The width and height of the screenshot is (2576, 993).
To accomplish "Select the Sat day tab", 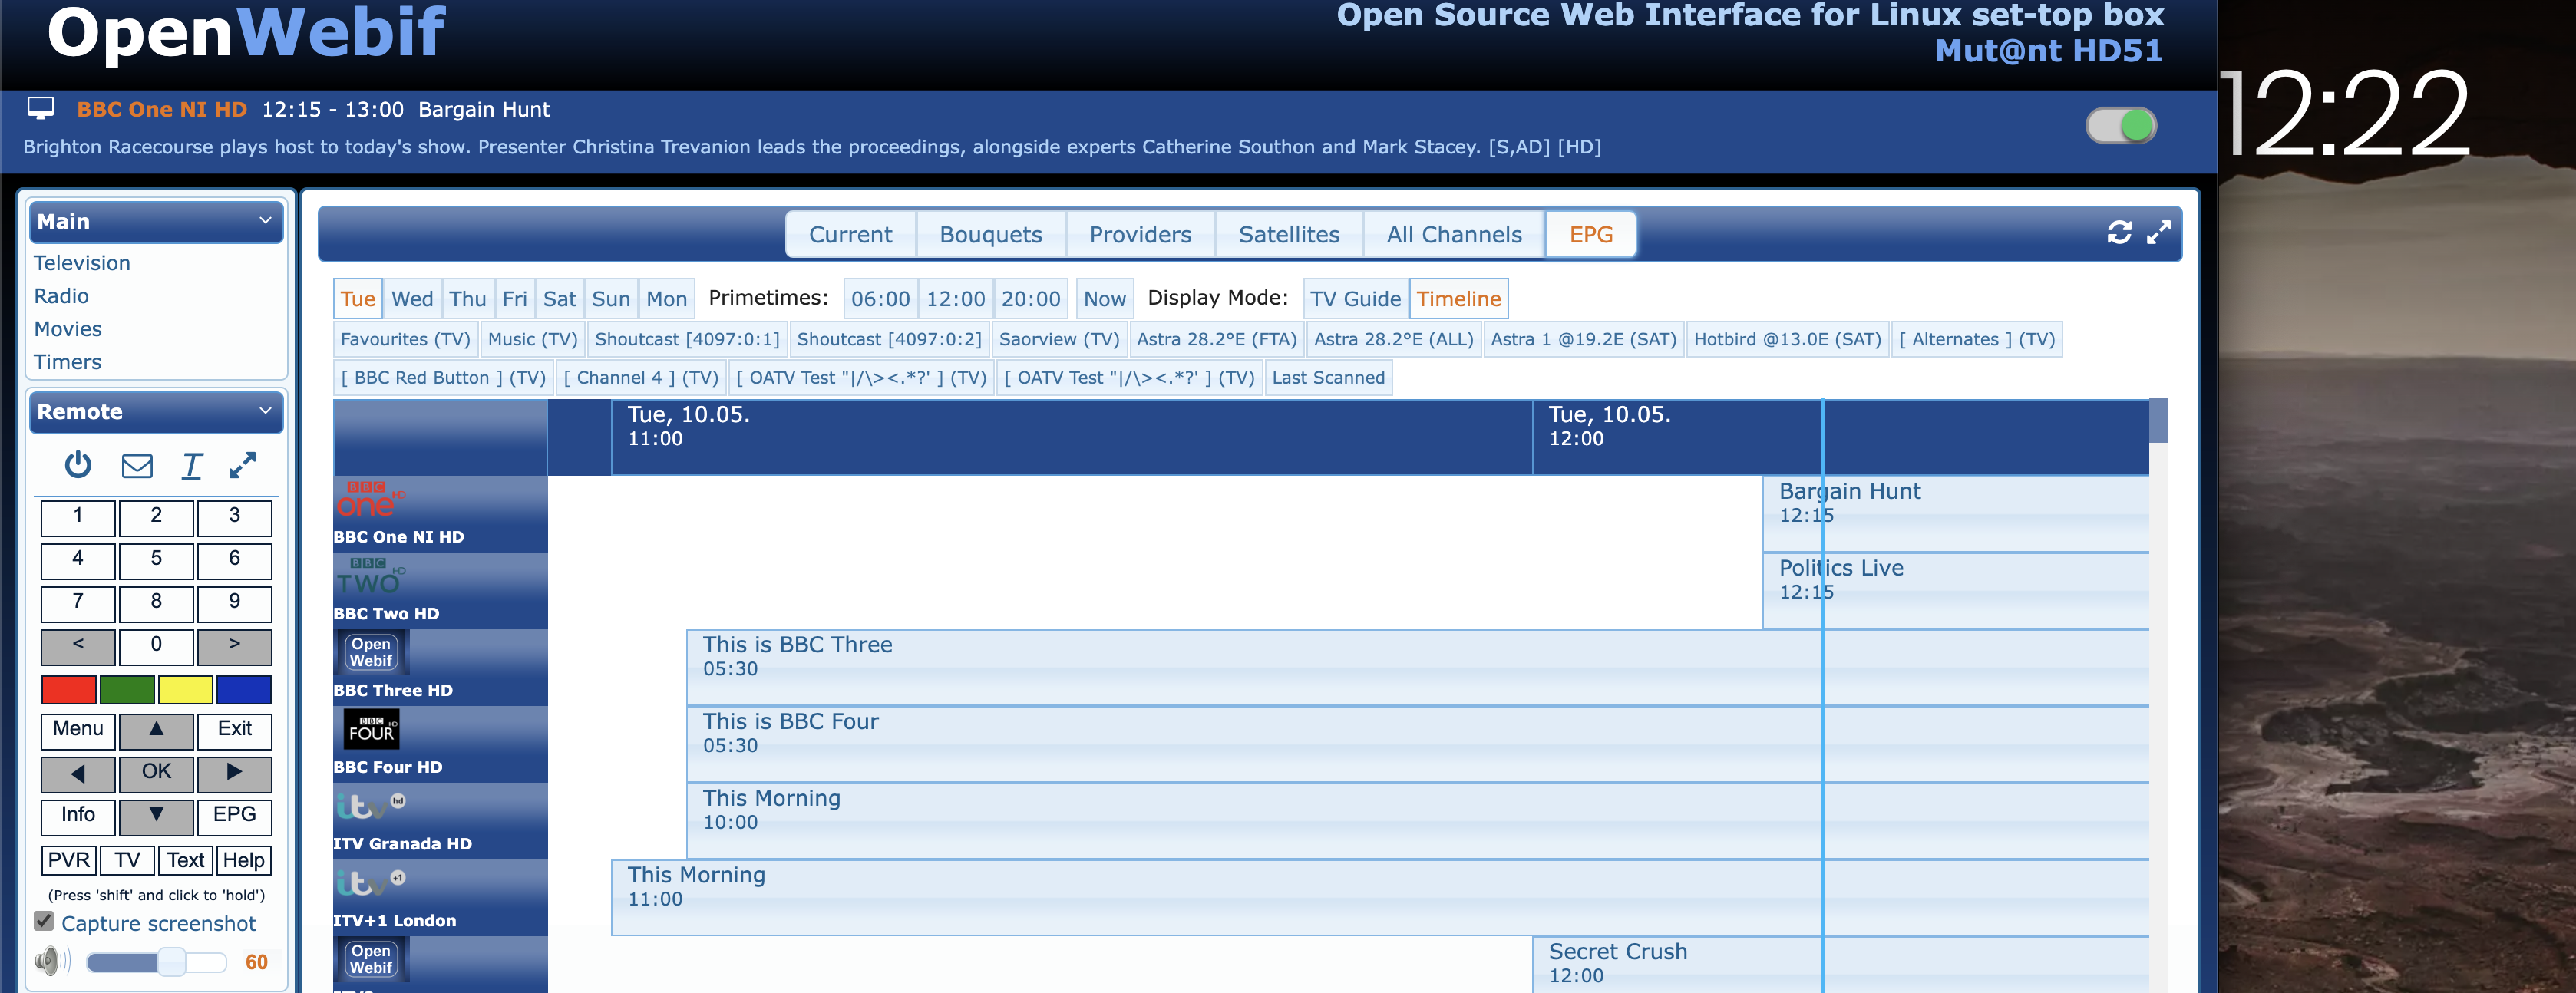I will coord(560,298).
